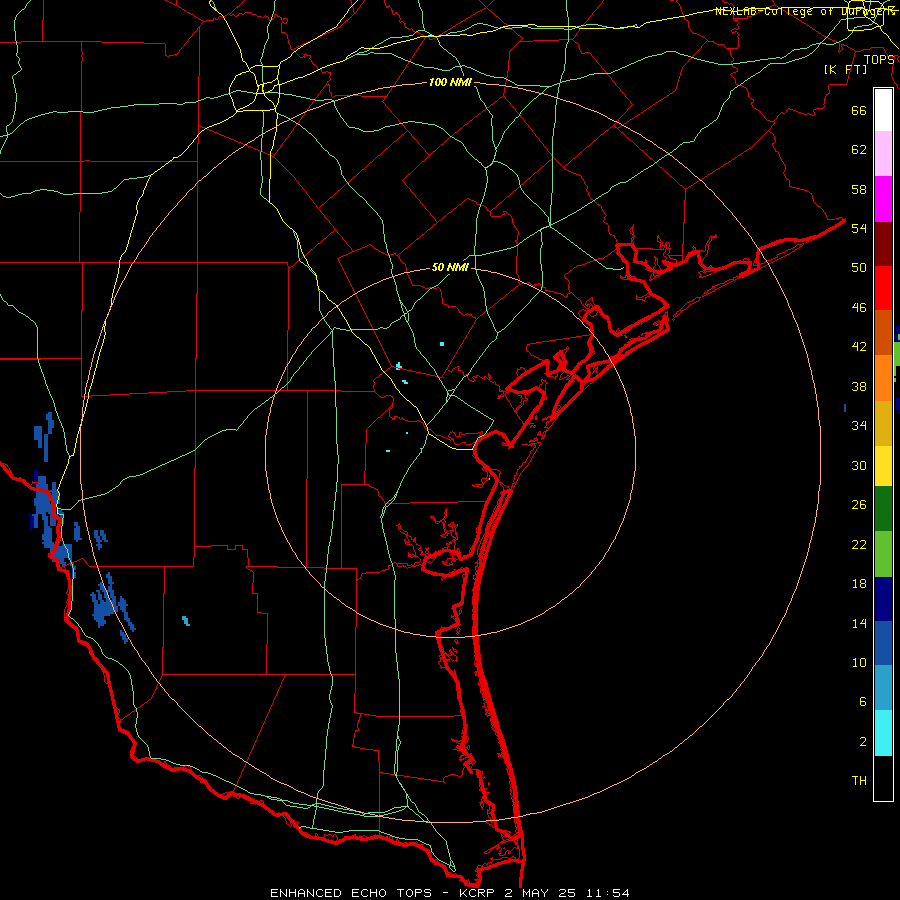
Task: Select the '18' legend value
Action: coord(859,584)
